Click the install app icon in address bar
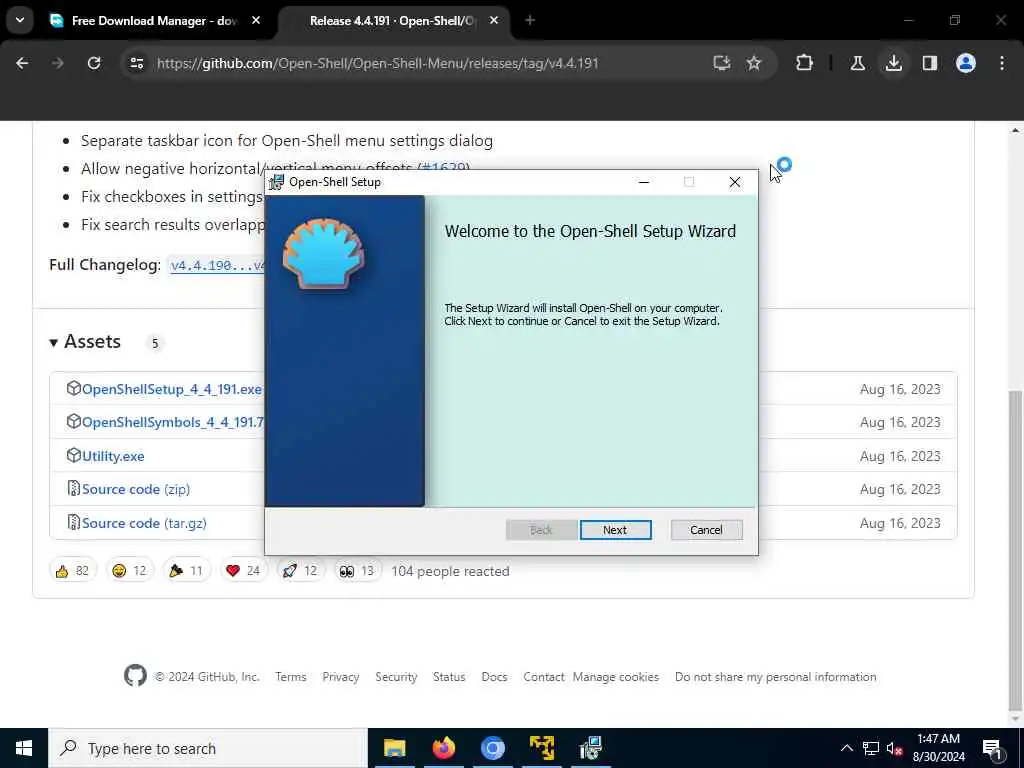Image resolution: width=1024 pixels, height=768 pixels. [x=722, y=63]
